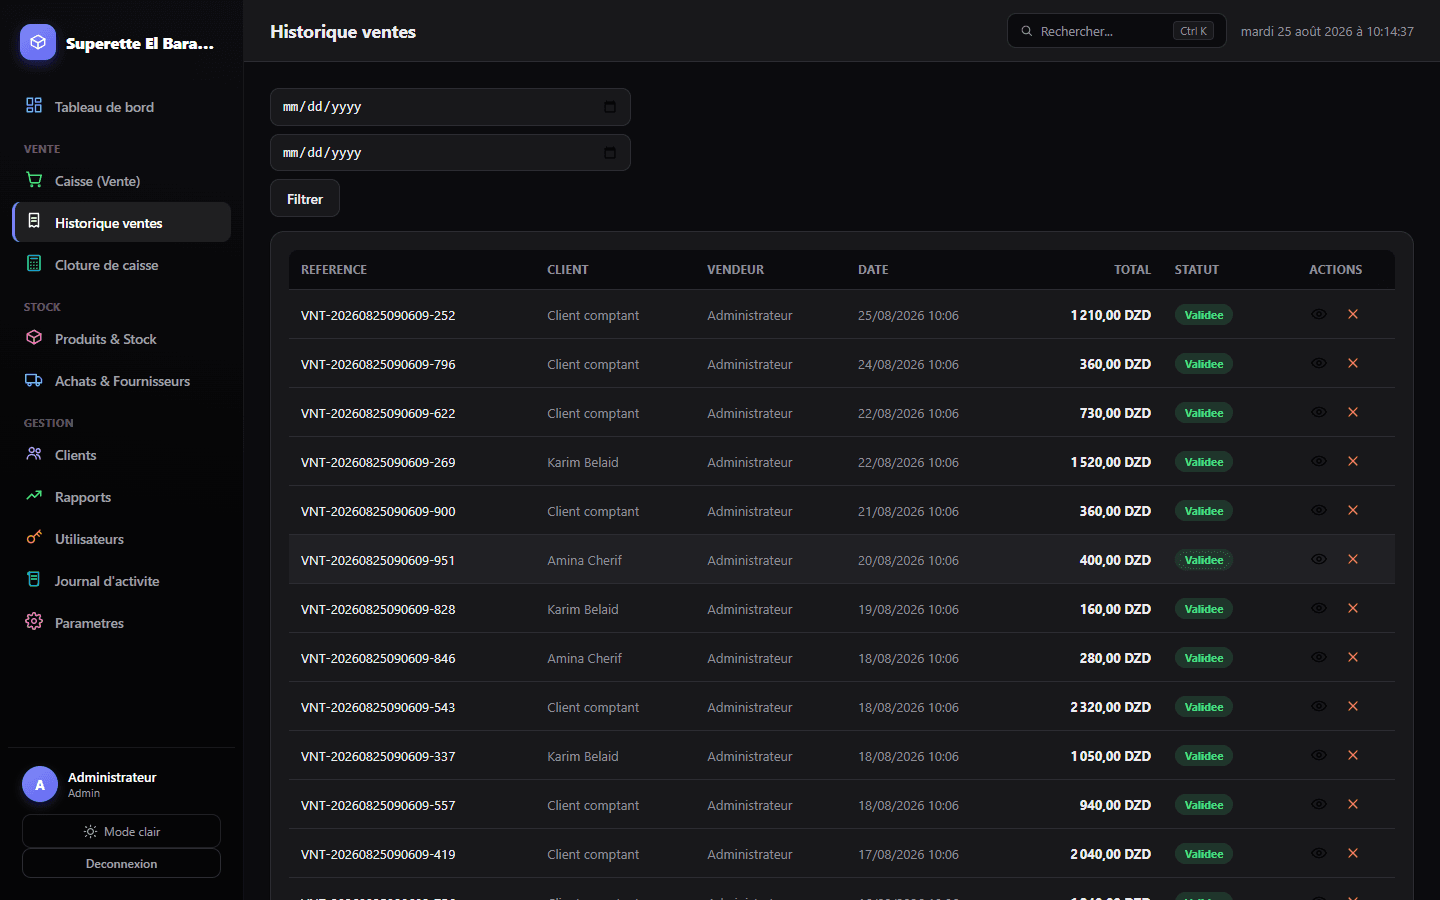The image size is (1440, 900).
Task: View details of sale VNT-20260825090609-269
Action: [1319, 461]
